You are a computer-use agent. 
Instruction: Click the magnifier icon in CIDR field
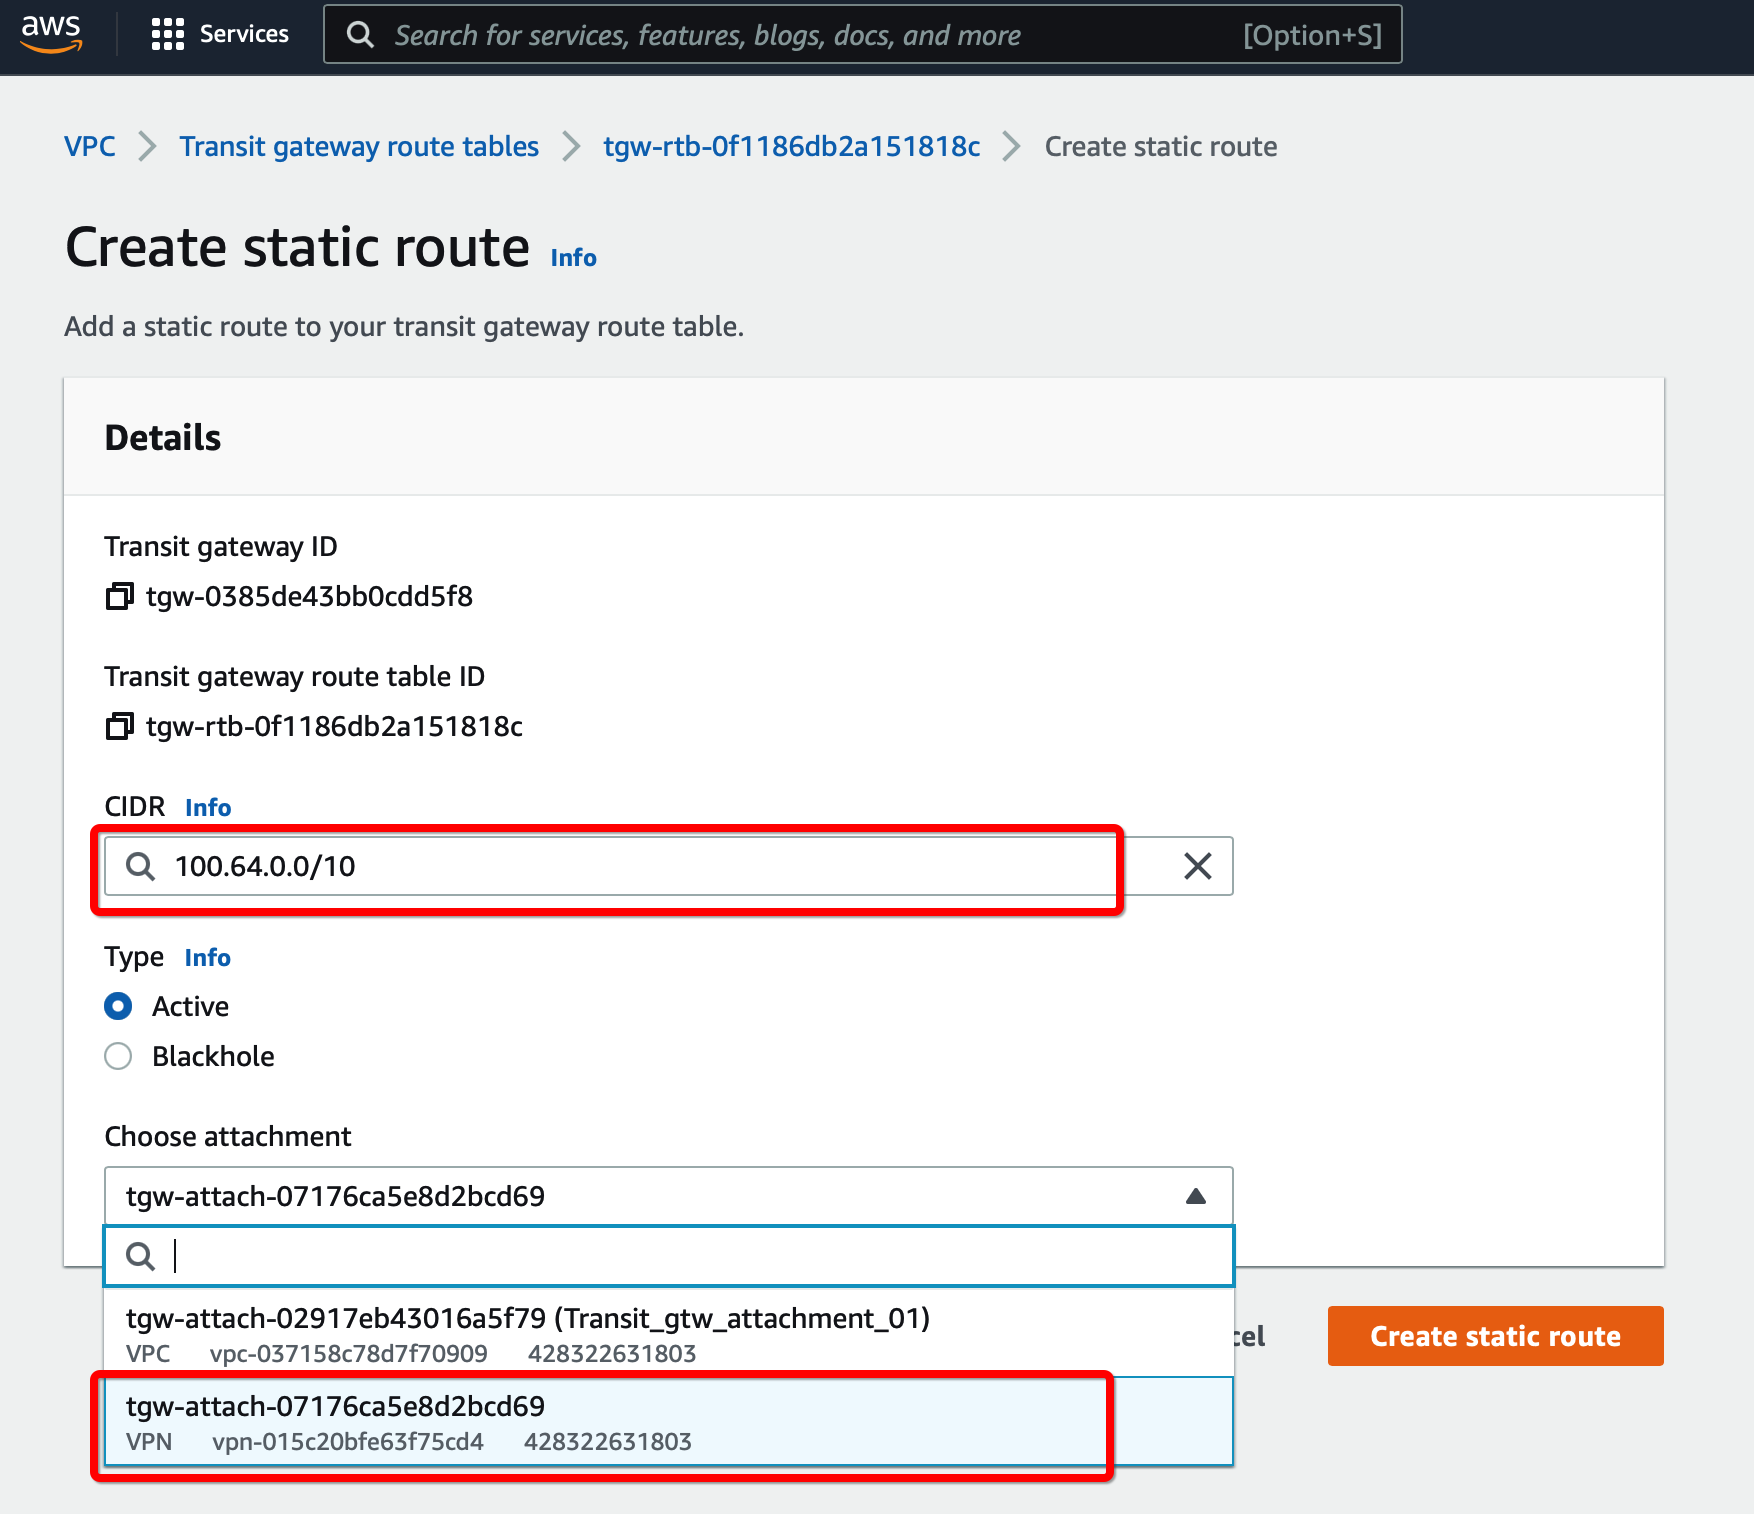141,866
